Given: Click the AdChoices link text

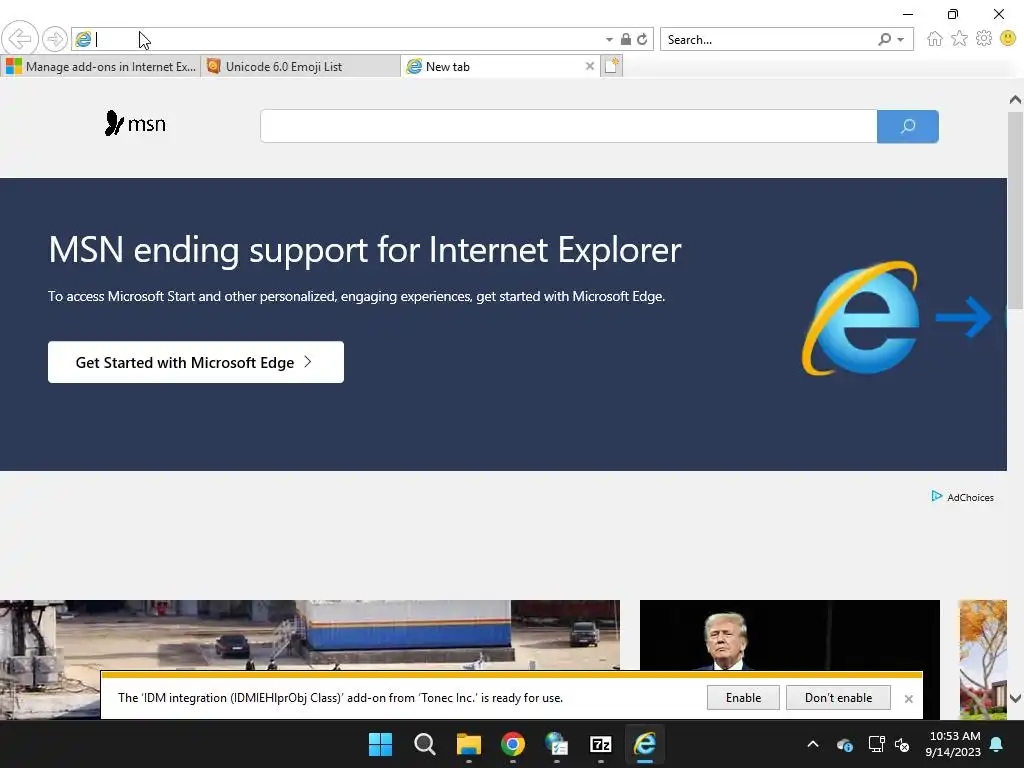Looking at the screenshot, I should 970,498.
